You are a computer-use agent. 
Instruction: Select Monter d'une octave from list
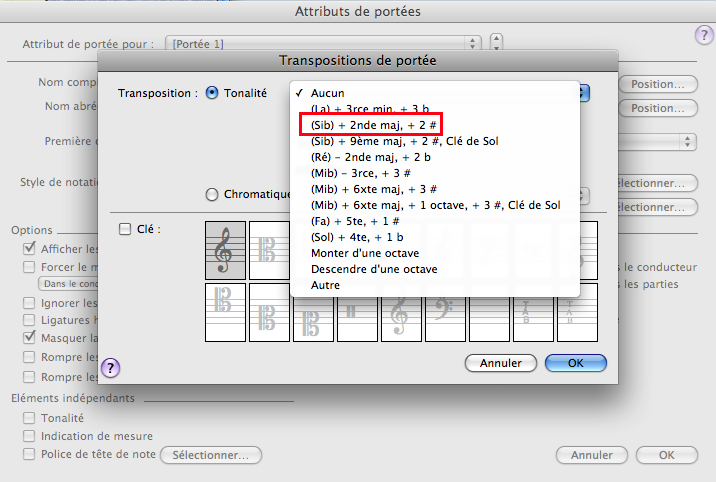point(365,253)
